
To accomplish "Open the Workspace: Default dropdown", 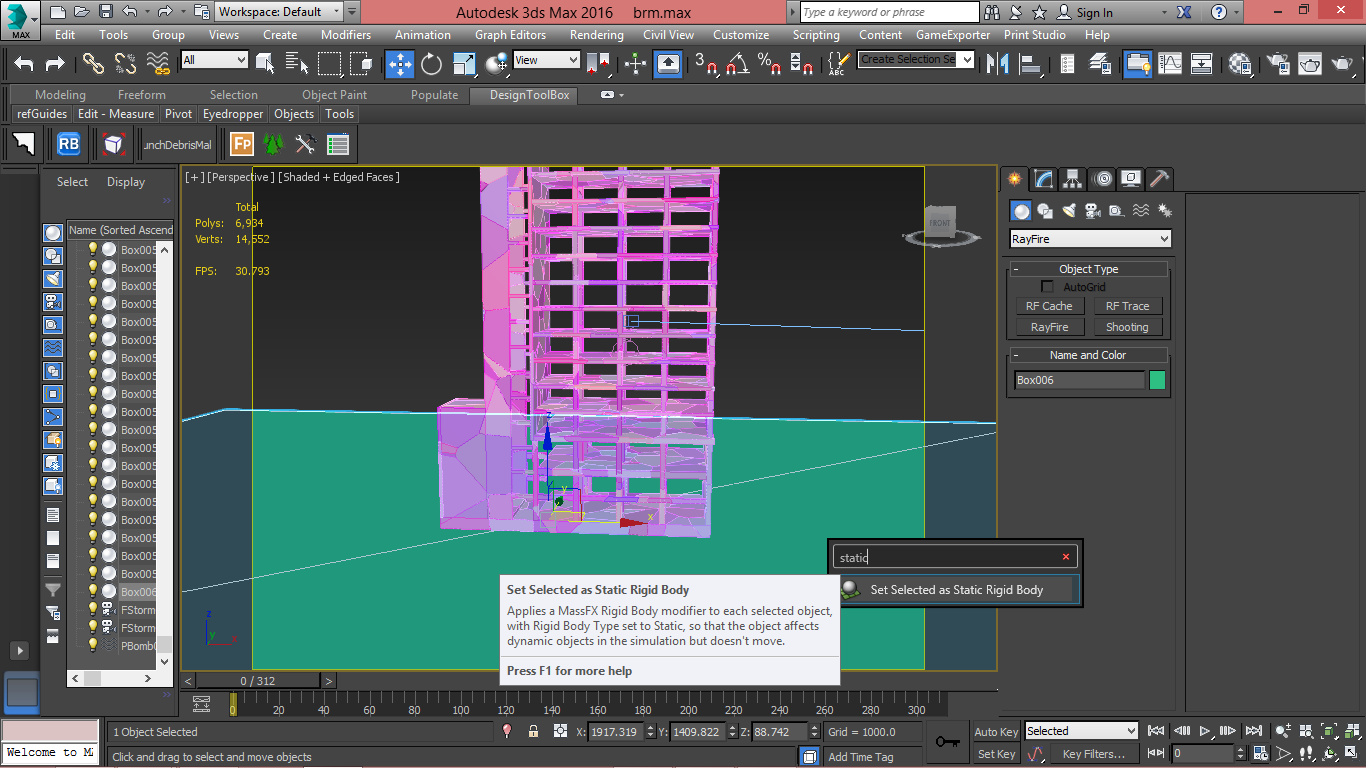I will click(x=280, y=12).
